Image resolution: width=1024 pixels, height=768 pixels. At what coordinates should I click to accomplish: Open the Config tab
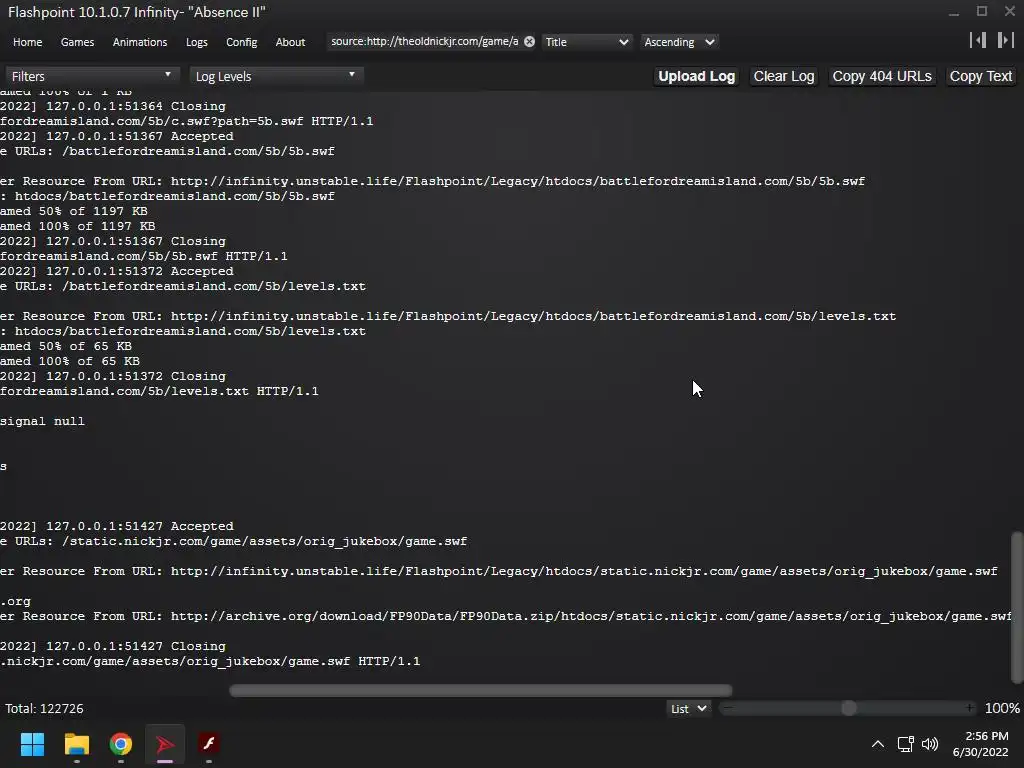pyautogui.click(x=242, y=42)
